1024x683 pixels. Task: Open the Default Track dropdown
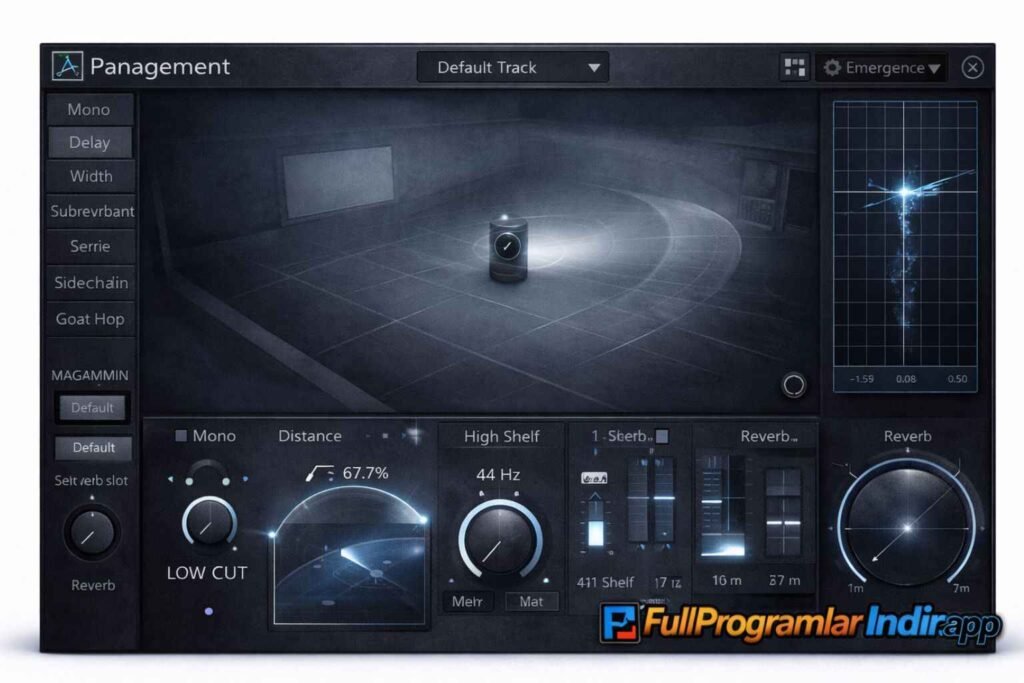tap(512, 67)
